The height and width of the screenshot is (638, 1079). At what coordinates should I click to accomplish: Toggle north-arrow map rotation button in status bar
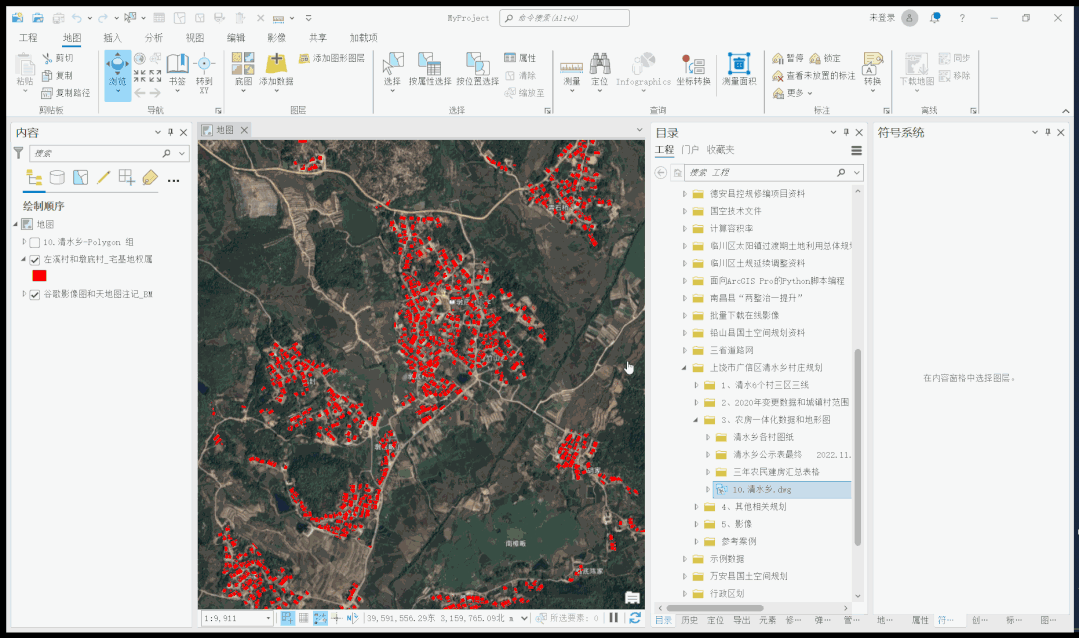click(x=352, y=618)
